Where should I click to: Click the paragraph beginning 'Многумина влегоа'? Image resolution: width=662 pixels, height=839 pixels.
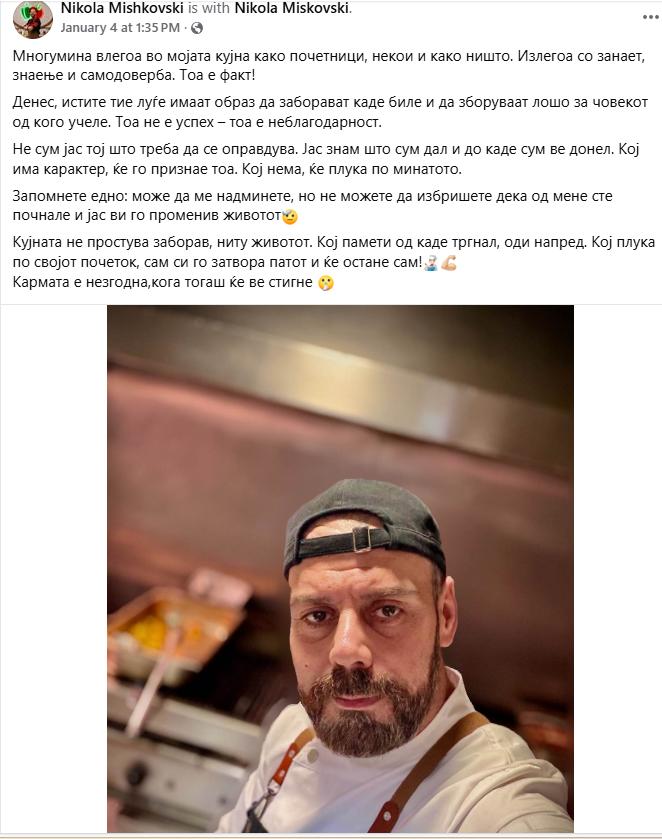329,65
